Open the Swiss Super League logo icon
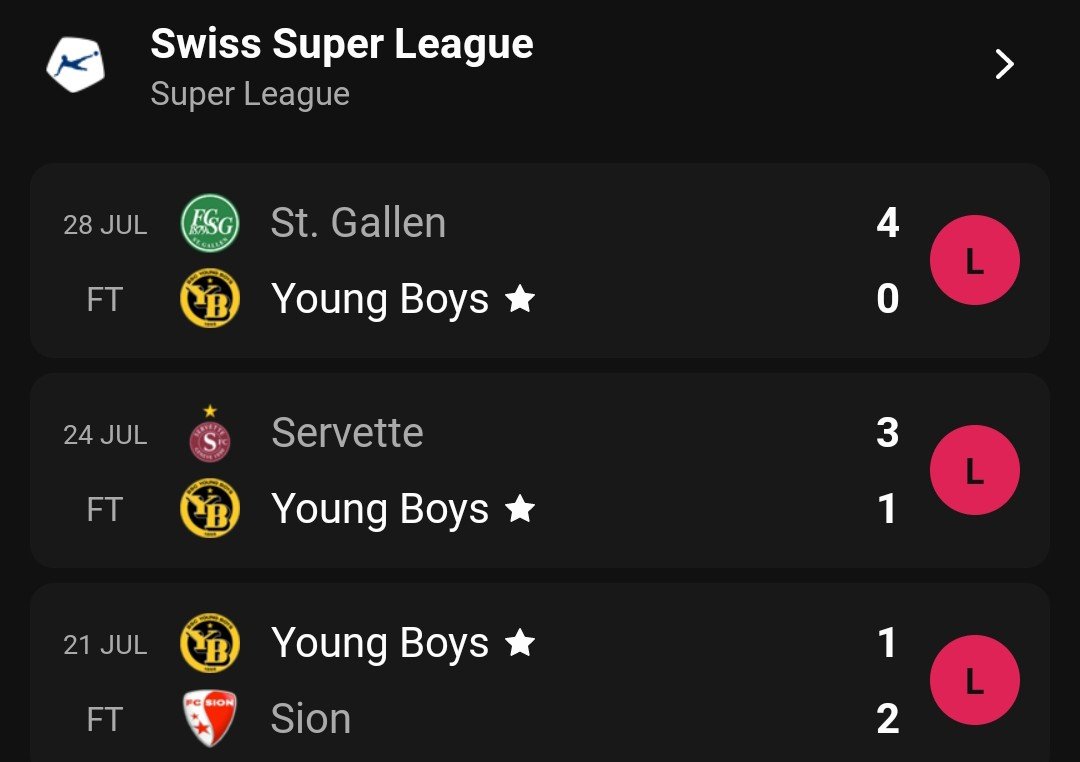Viewport: 1080px width, 762px height. [x=76, y=65]
